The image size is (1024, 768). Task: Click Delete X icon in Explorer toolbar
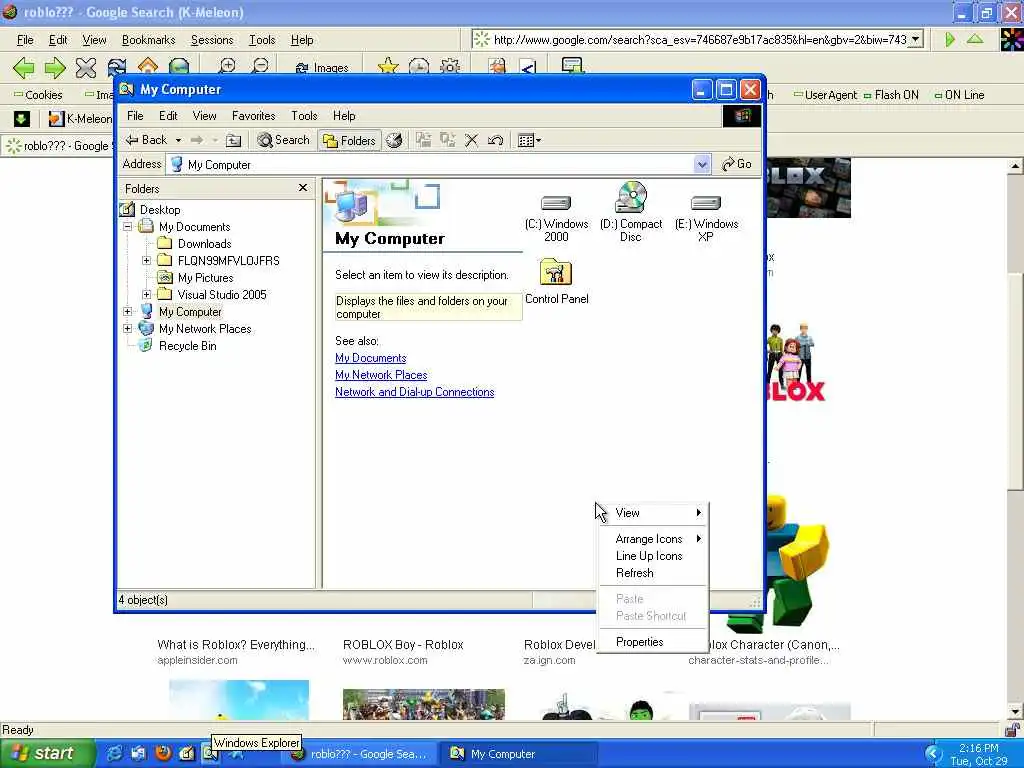(472, 140)
